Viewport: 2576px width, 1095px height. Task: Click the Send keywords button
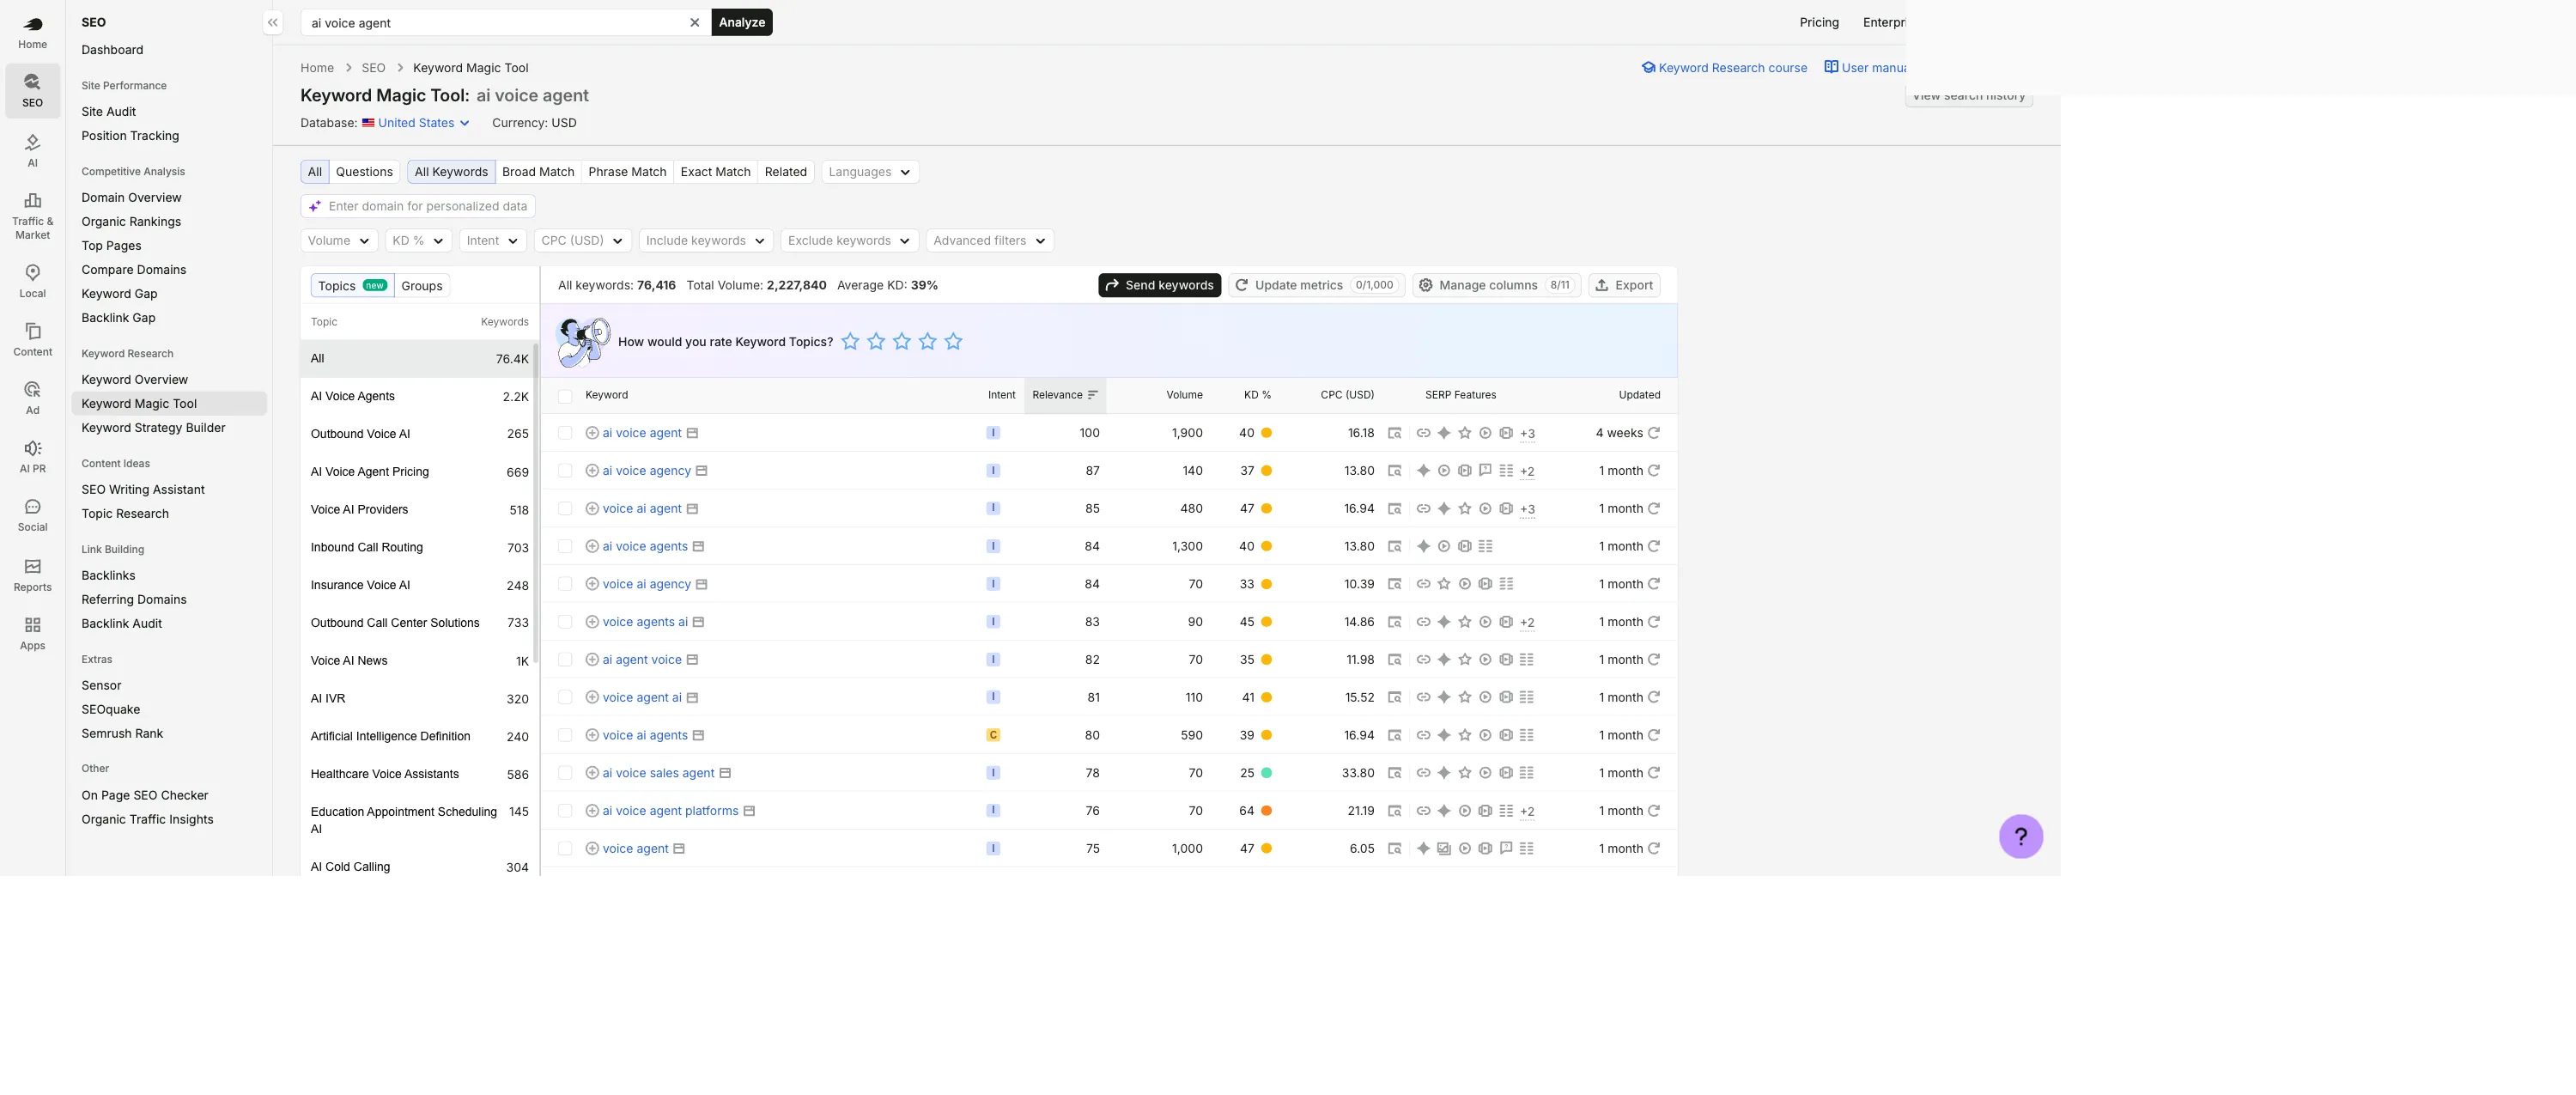pos(1159,285)
